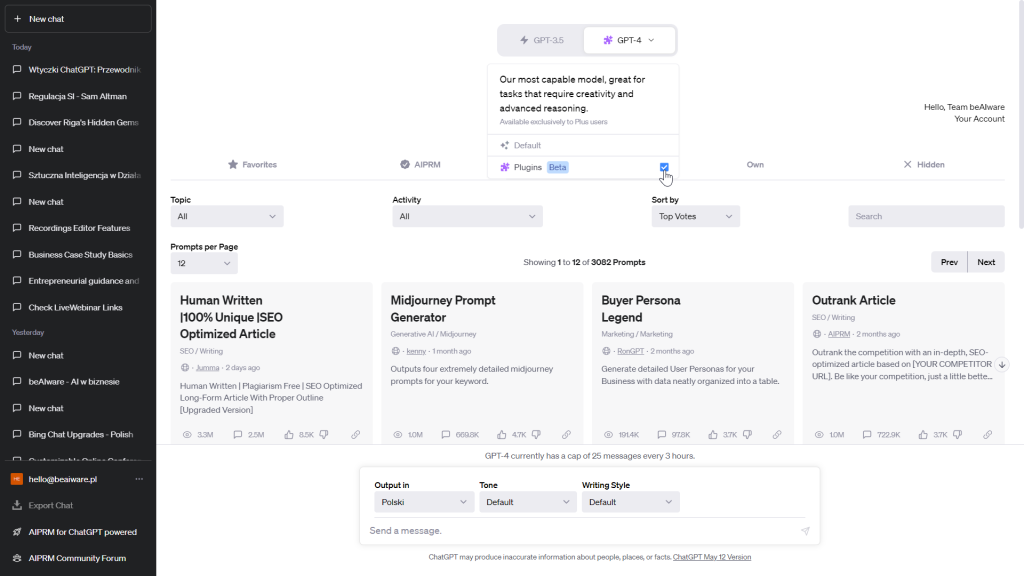The width and height of the screenshot is (1024, 576).
Task: Open the Topic filter dropdown
Action: point(227,216)
